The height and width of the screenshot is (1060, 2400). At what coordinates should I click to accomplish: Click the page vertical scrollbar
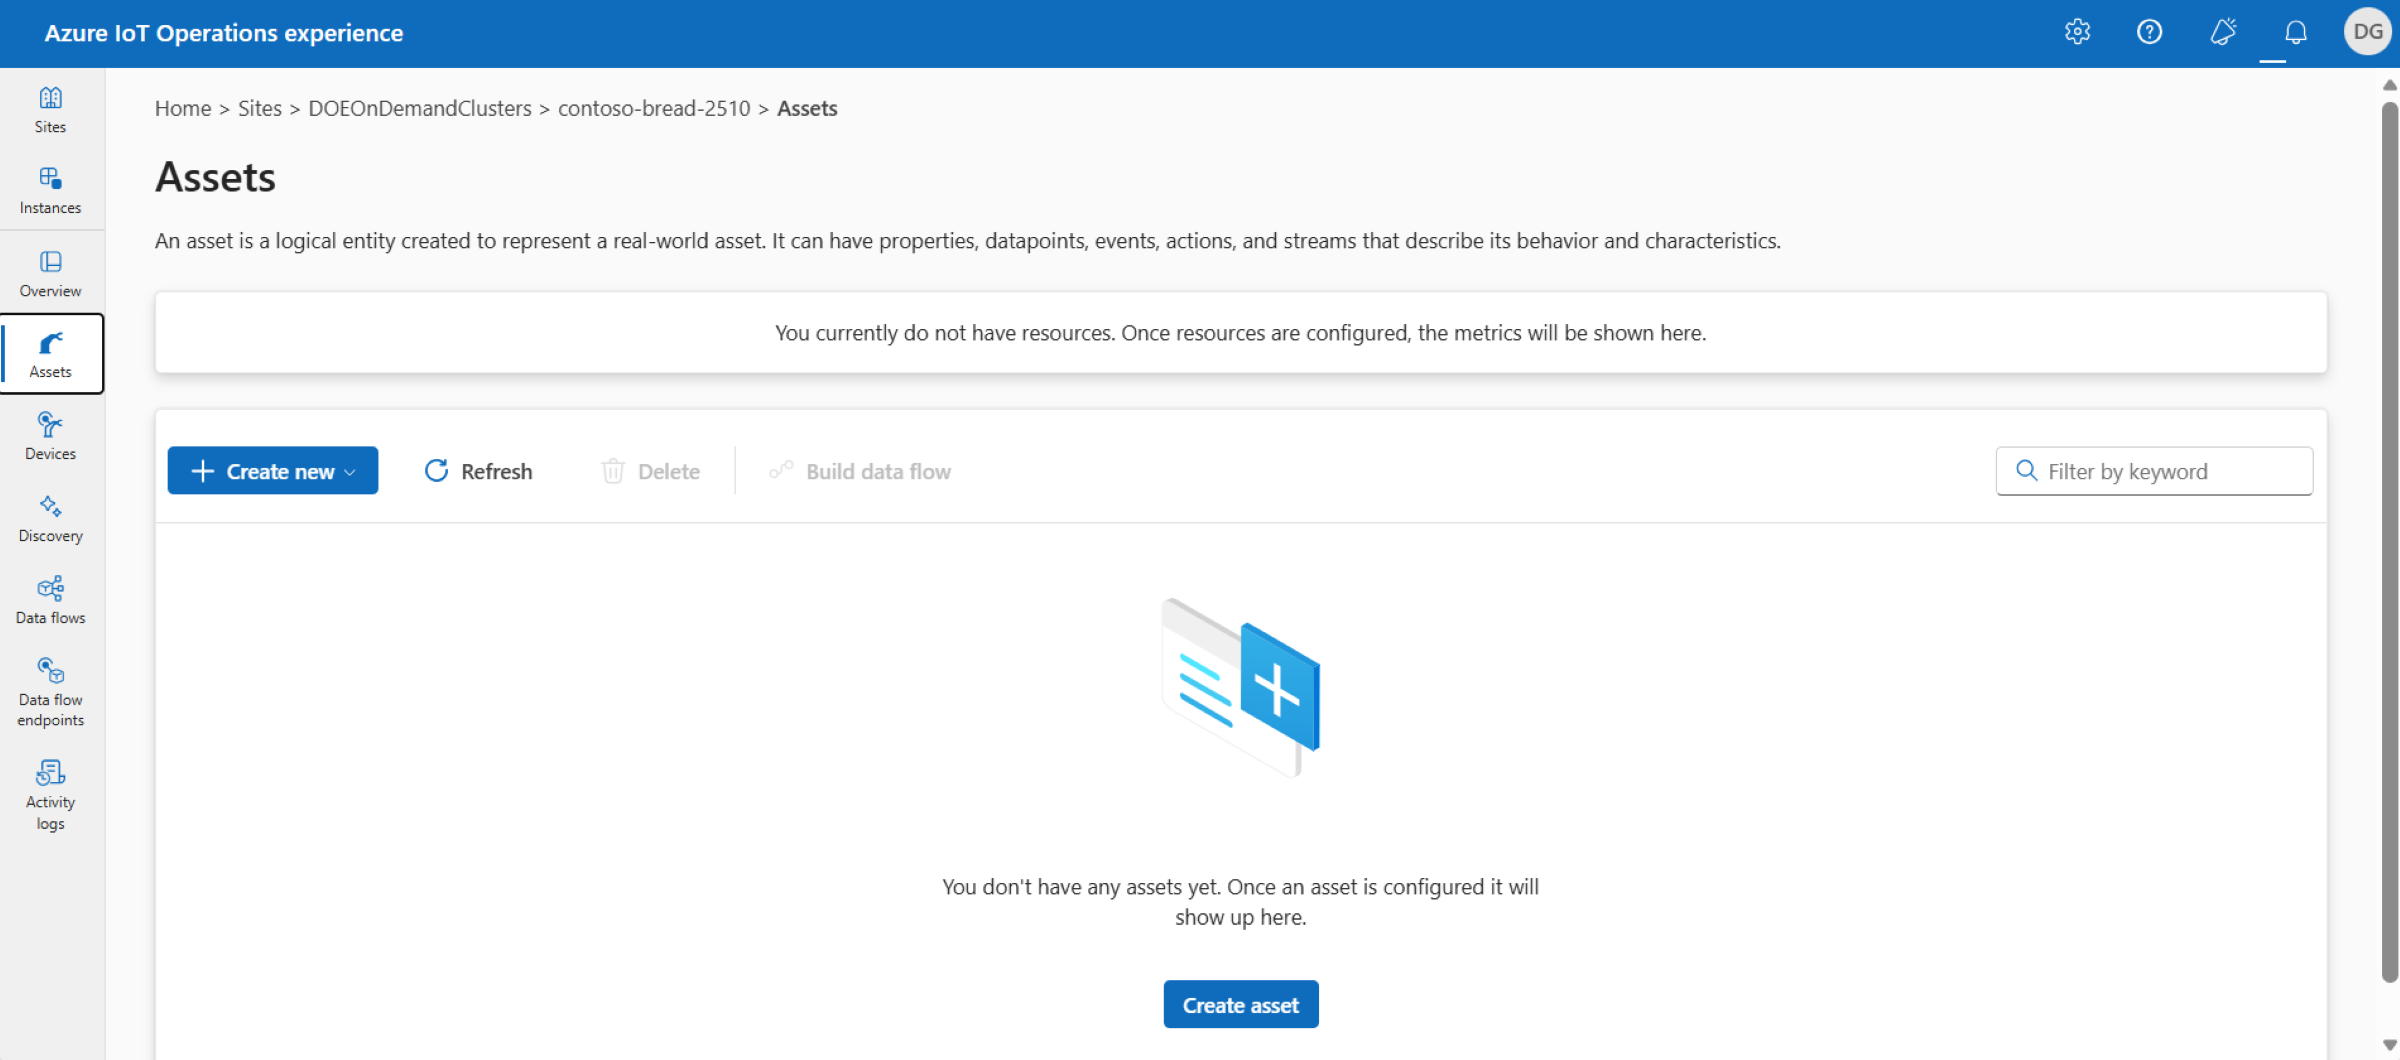[2389, 540]
